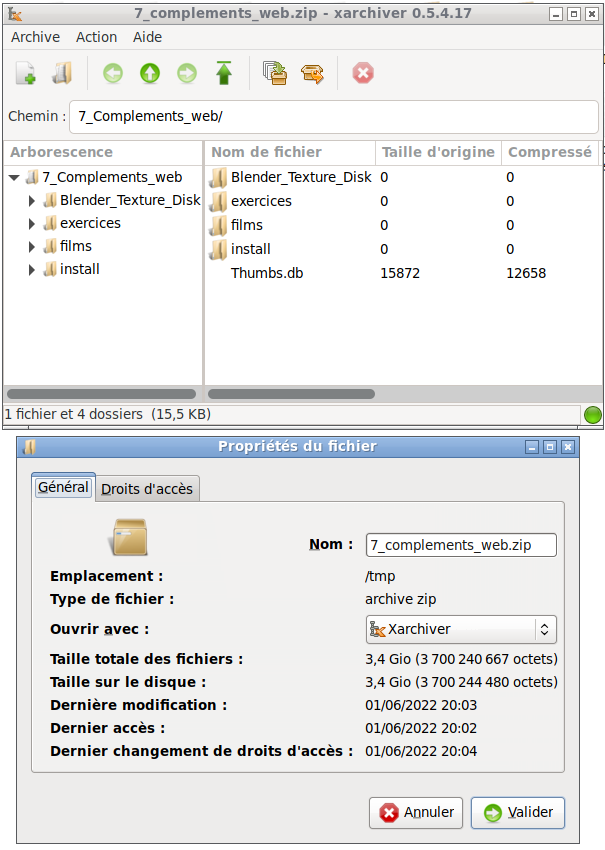The width and height of the screenshot is (605, 850).
Task: Click the Add files to archive icon
Action: tap(275, 73)
